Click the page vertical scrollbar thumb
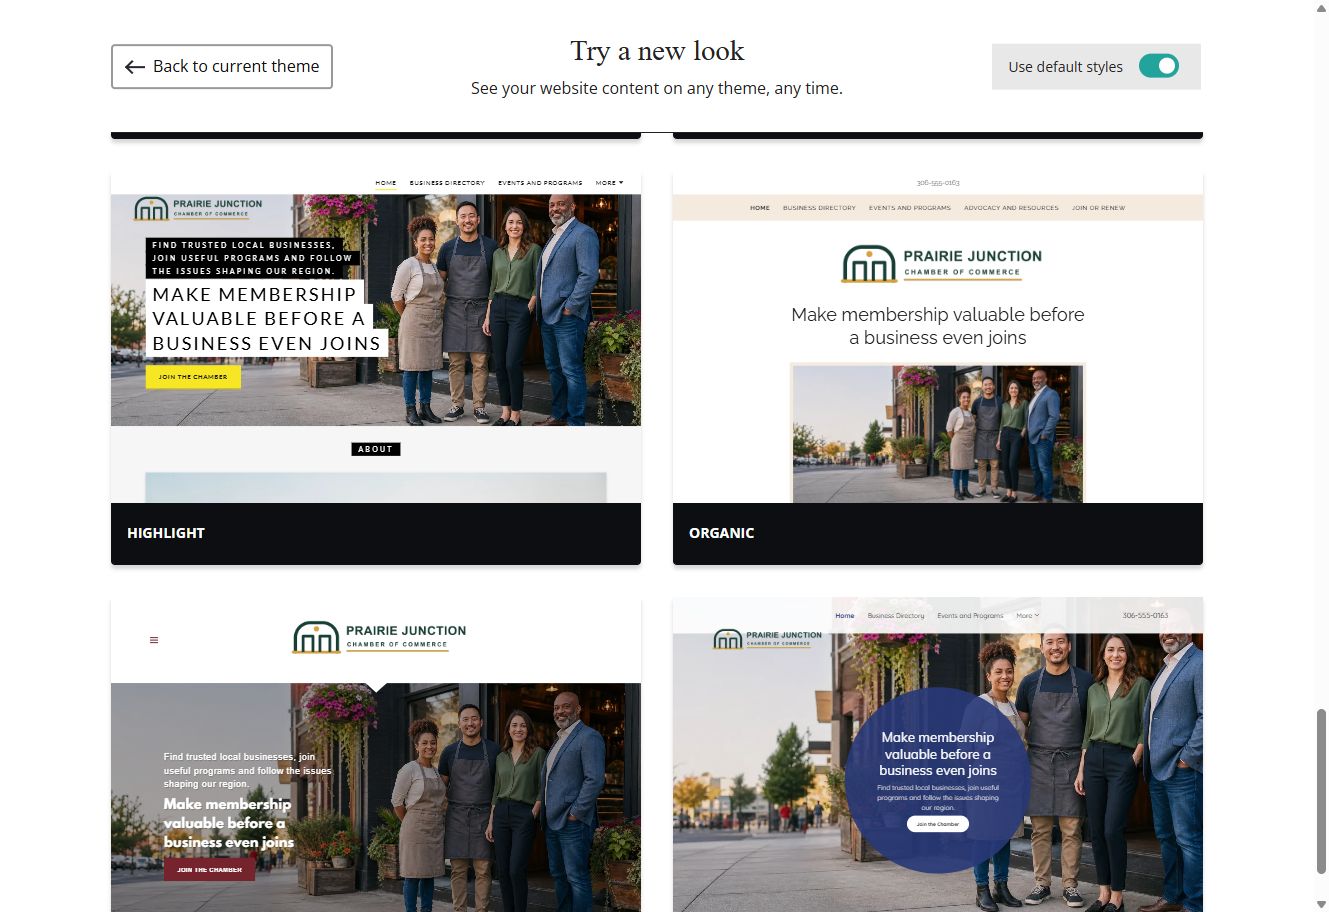This screenshot has height=912, width=1329. [1321, 790]
